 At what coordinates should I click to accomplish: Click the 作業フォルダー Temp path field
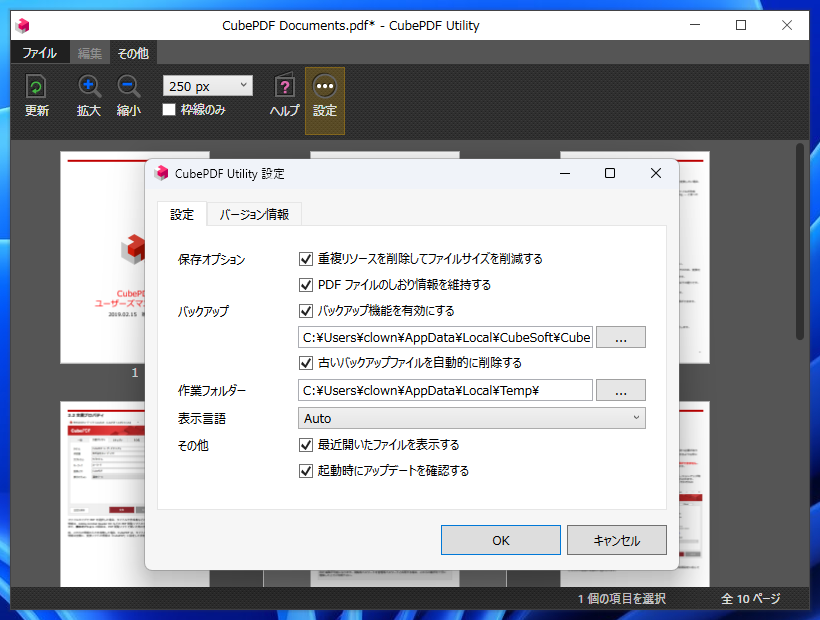[x=445, y=390]
